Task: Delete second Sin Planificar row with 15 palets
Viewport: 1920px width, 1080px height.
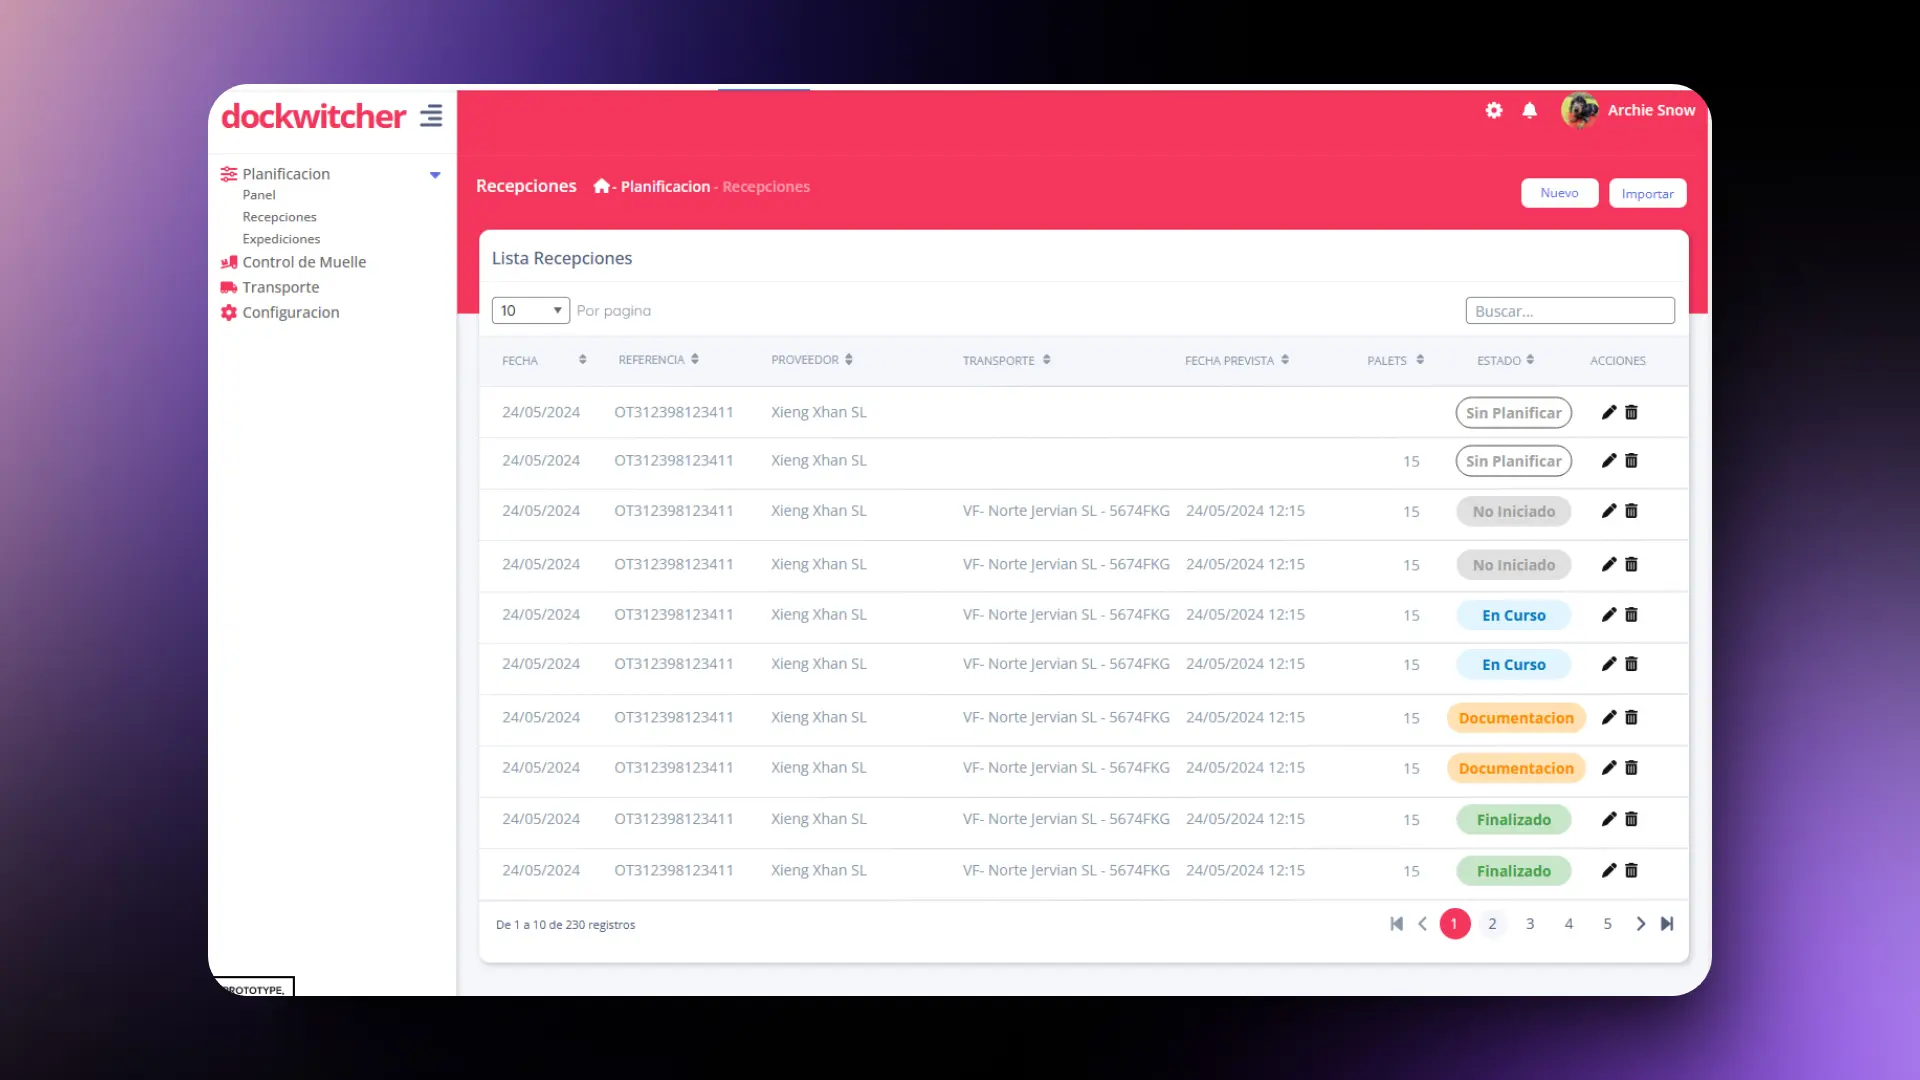Action: coord(1631,460)
